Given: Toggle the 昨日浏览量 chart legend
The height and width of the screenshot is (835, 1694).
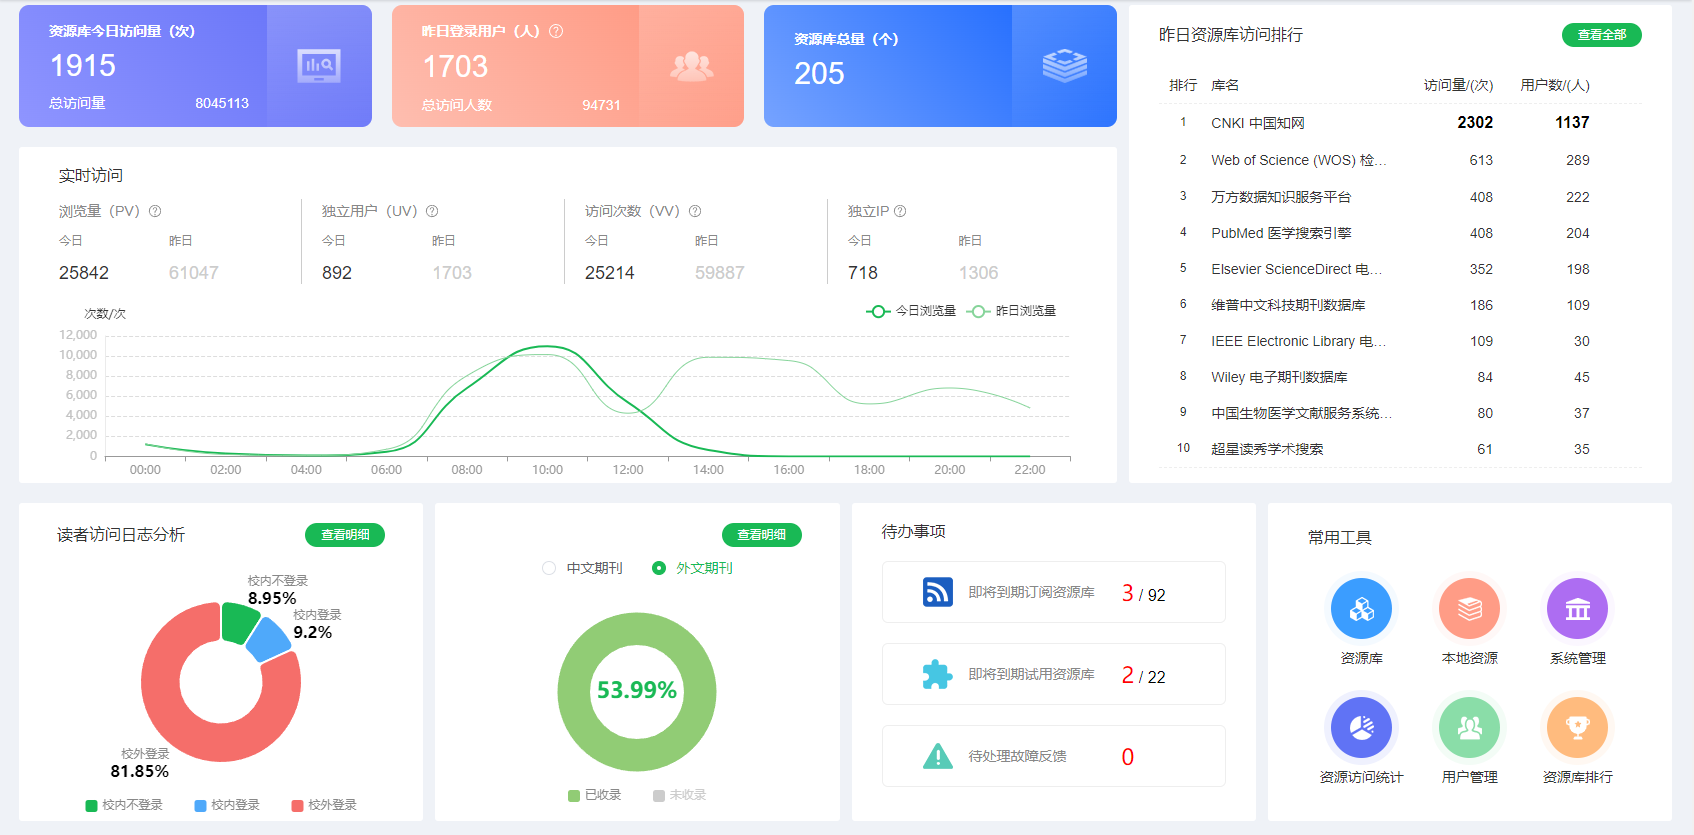Looking at the screenshot, I should 1012,311.
